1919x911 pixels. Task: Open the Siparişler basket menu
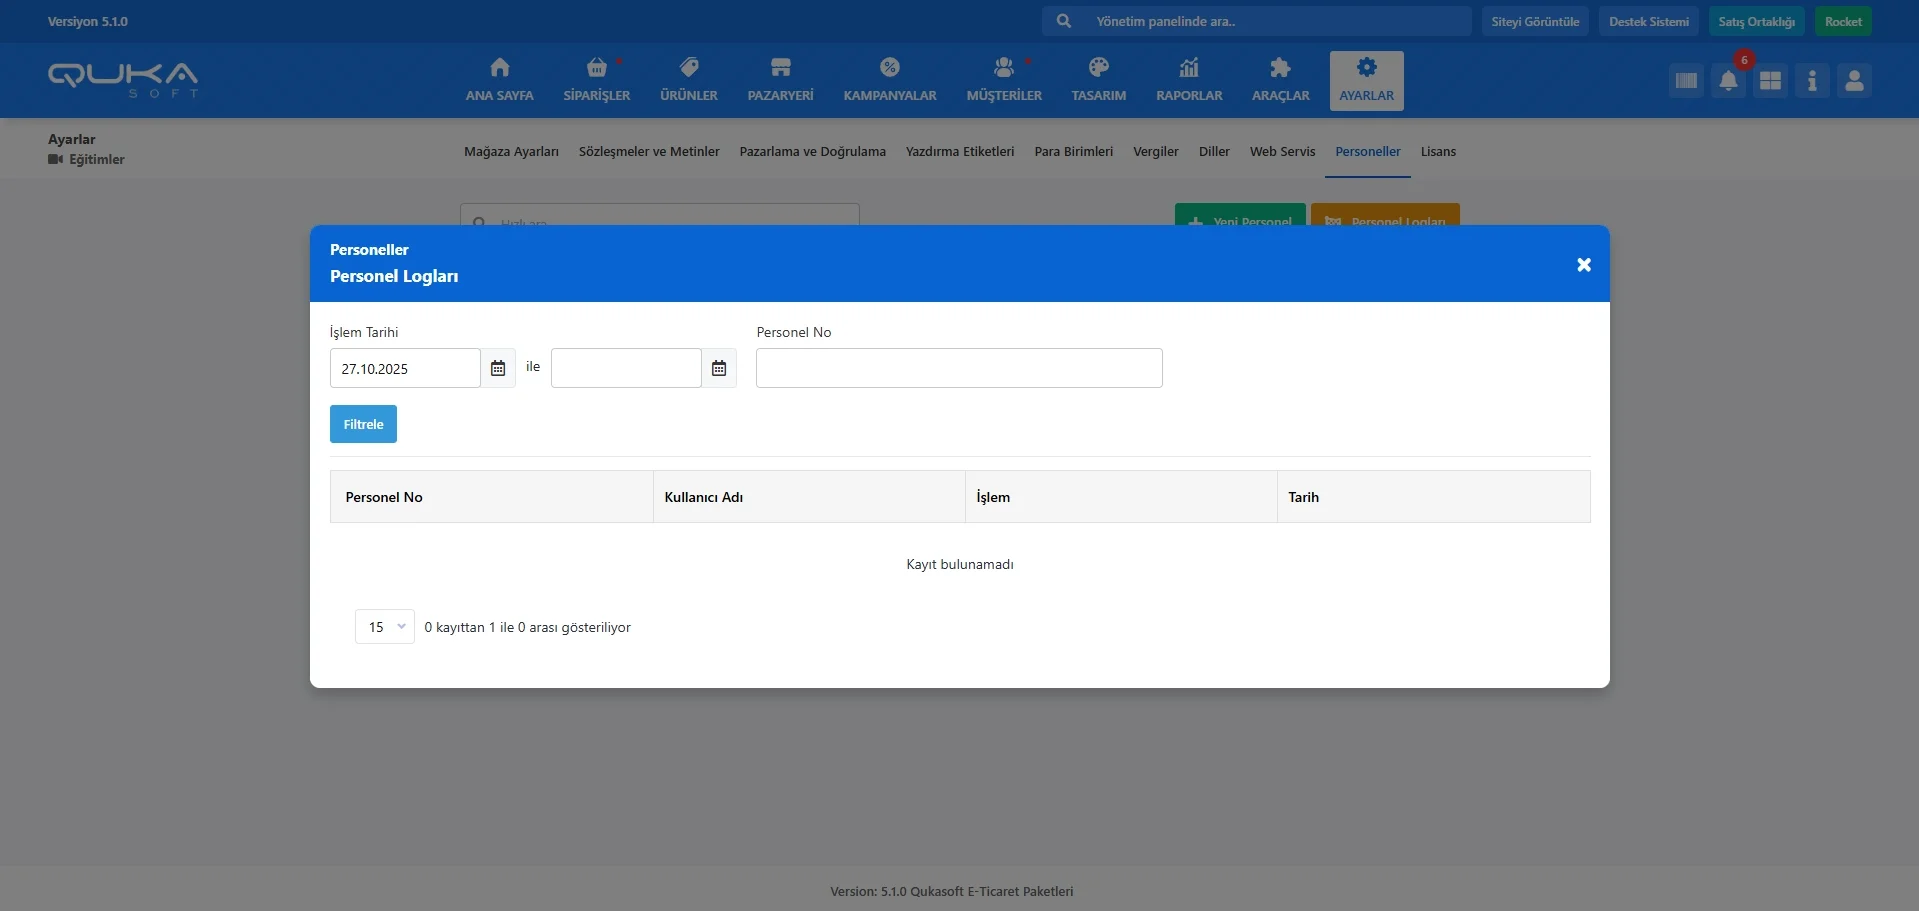point(596,80)
